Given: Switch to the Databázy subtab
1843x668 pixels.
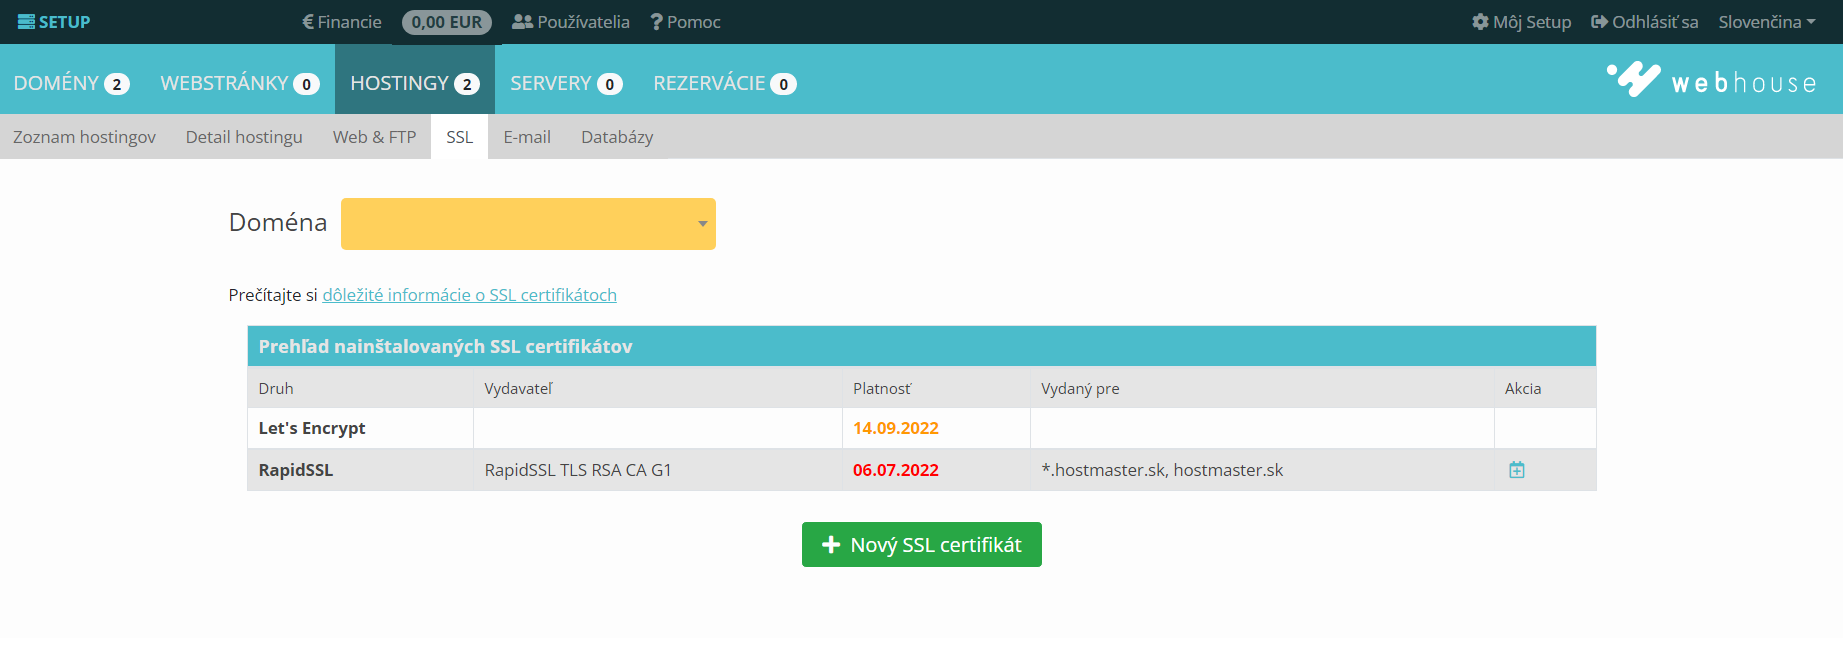Looking at the screenshot, I should tap(617, 137).
